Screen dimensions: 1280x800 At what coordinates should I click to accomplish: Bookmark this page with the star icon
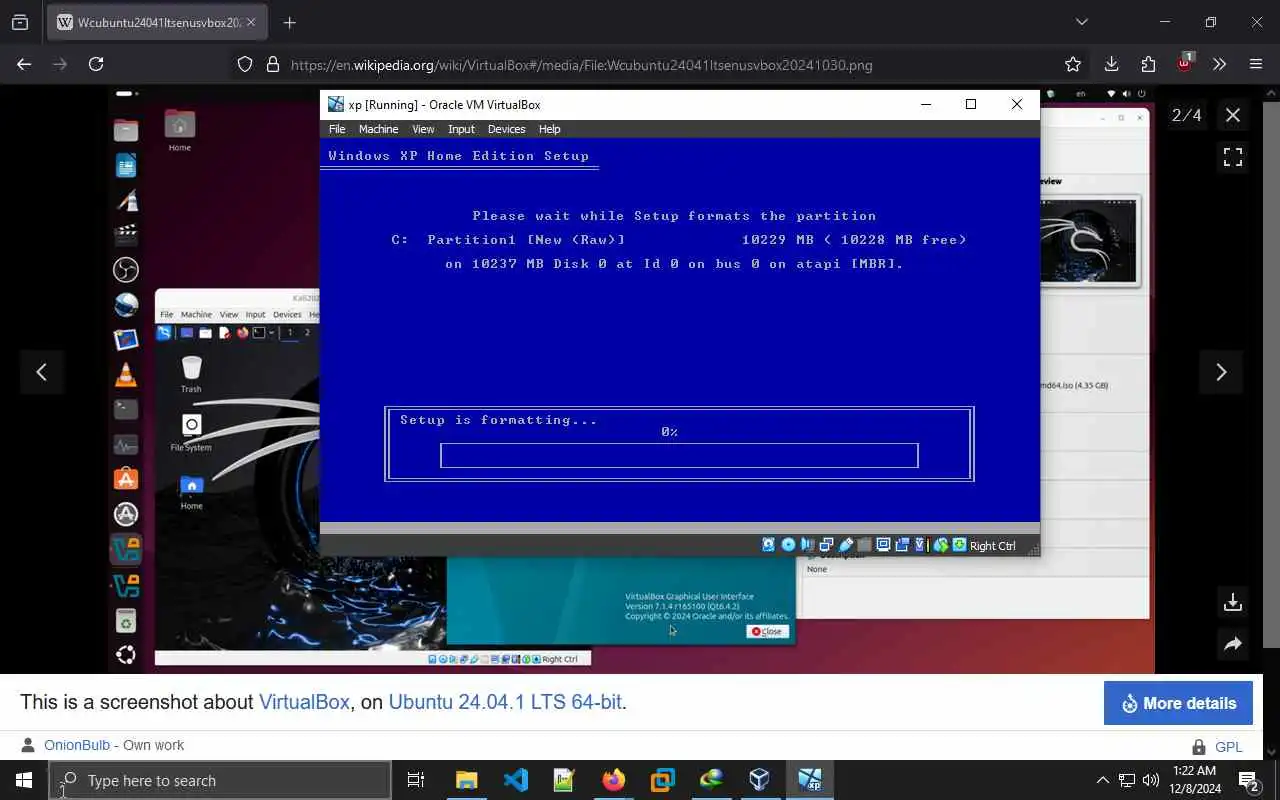(1073, 64)
